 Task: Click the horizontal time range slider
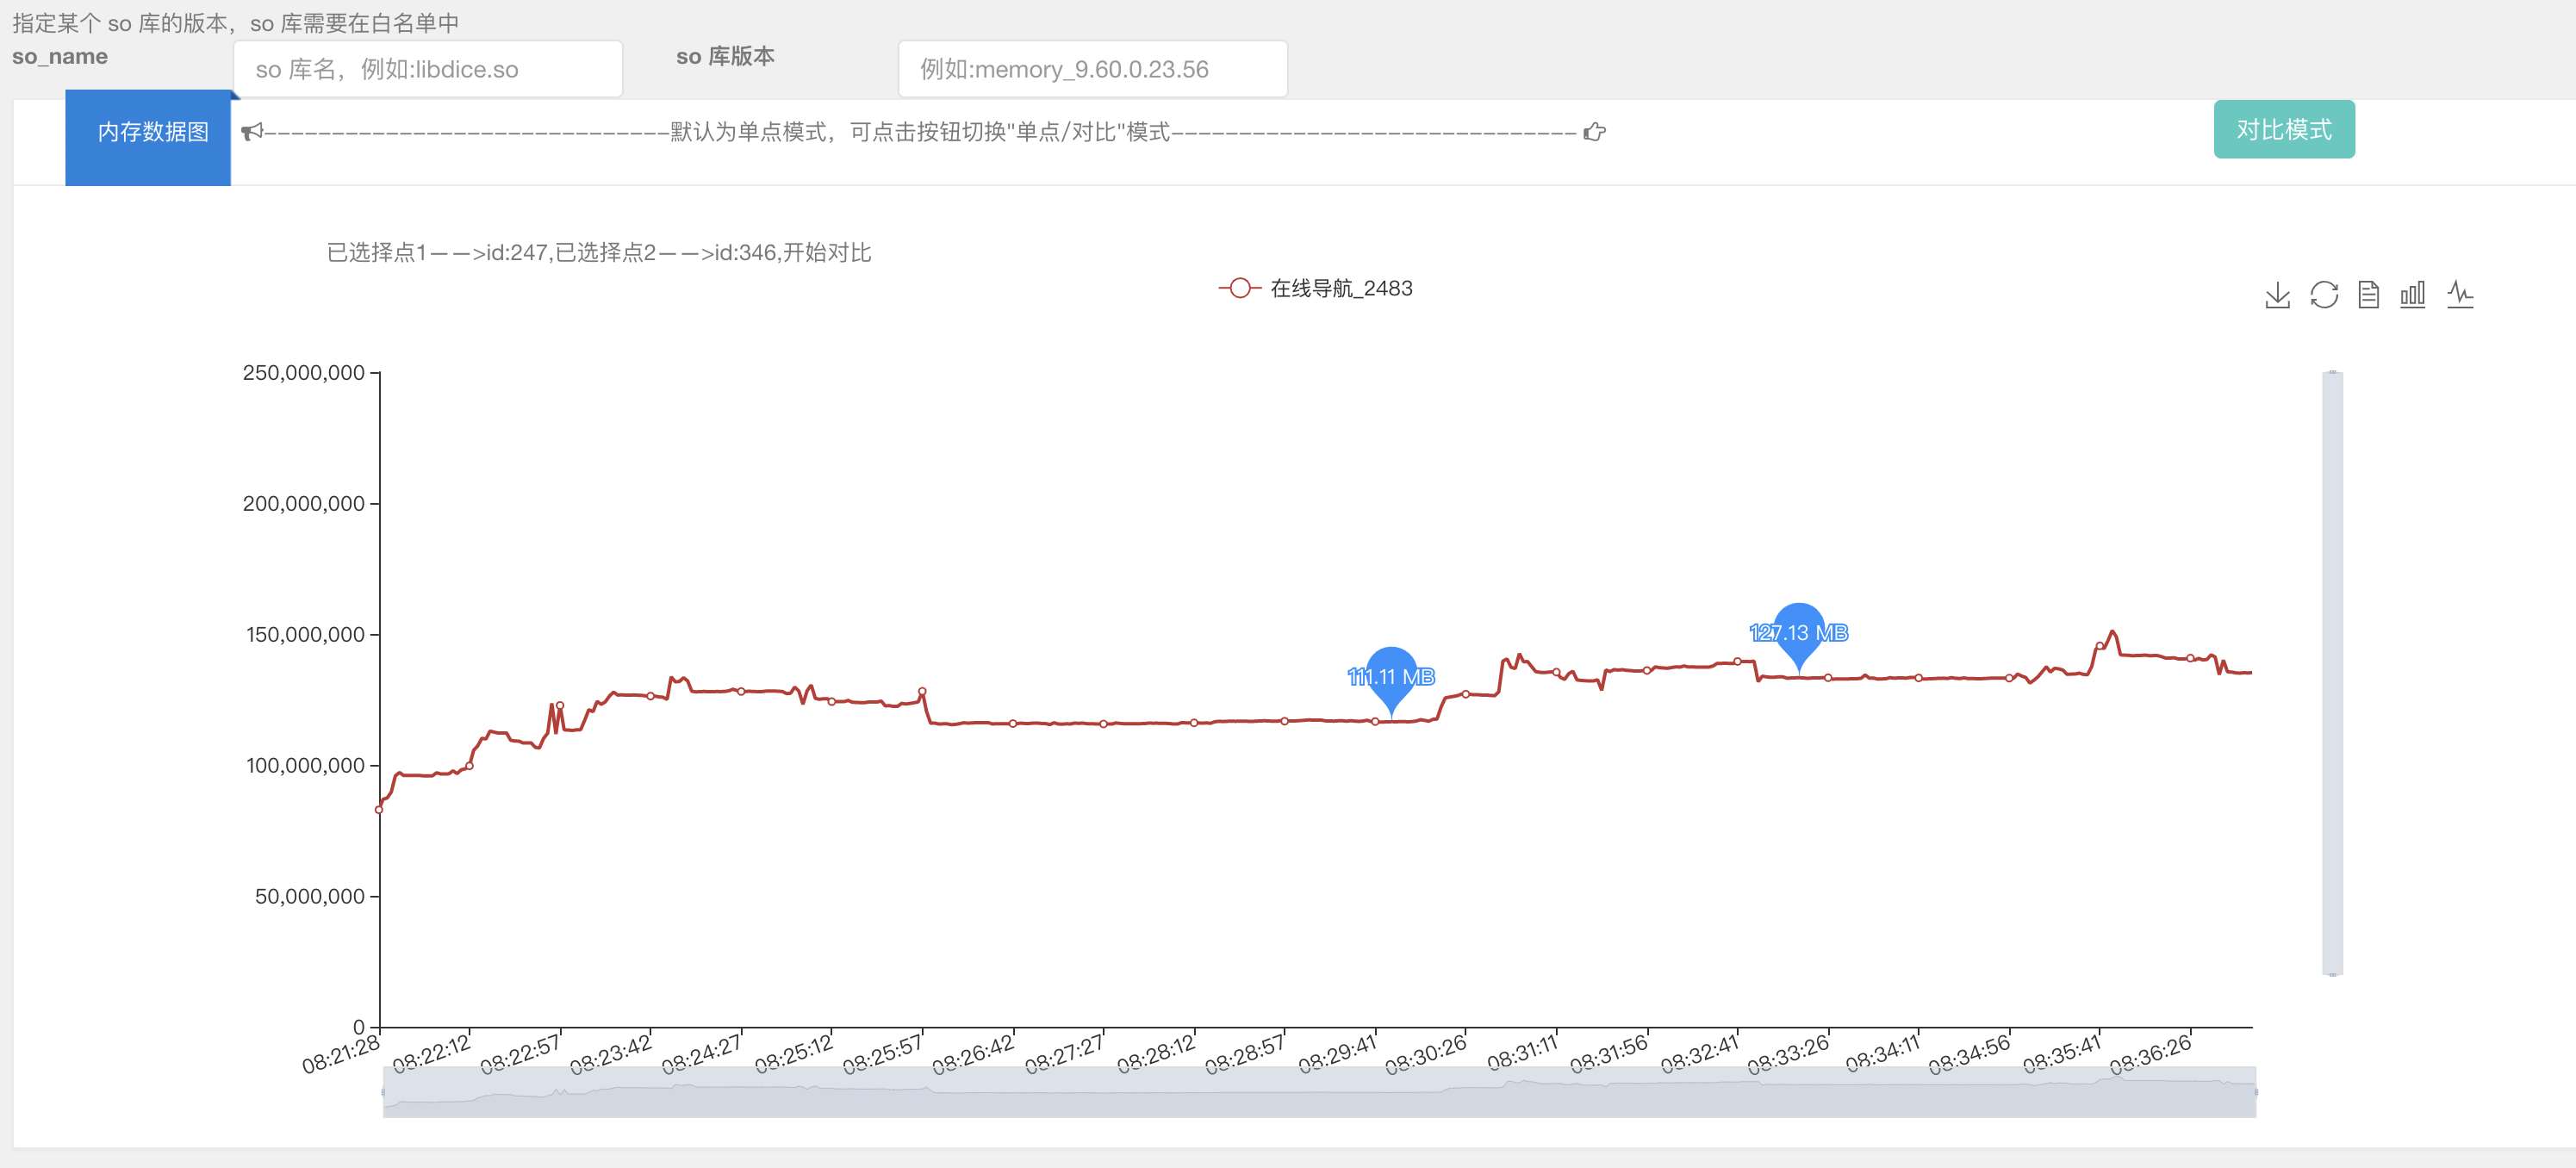[1318, 1091]
